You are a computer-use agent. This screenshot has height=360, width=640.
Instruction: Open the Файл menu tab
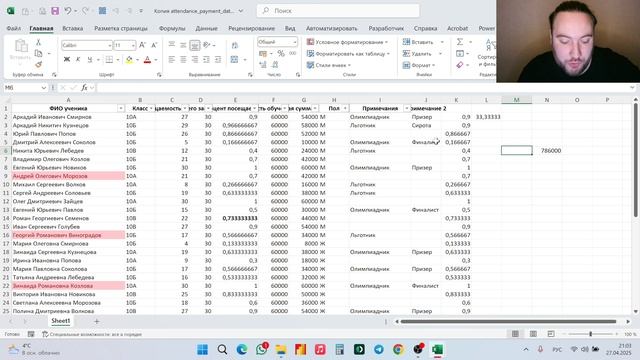click(13, 29)
